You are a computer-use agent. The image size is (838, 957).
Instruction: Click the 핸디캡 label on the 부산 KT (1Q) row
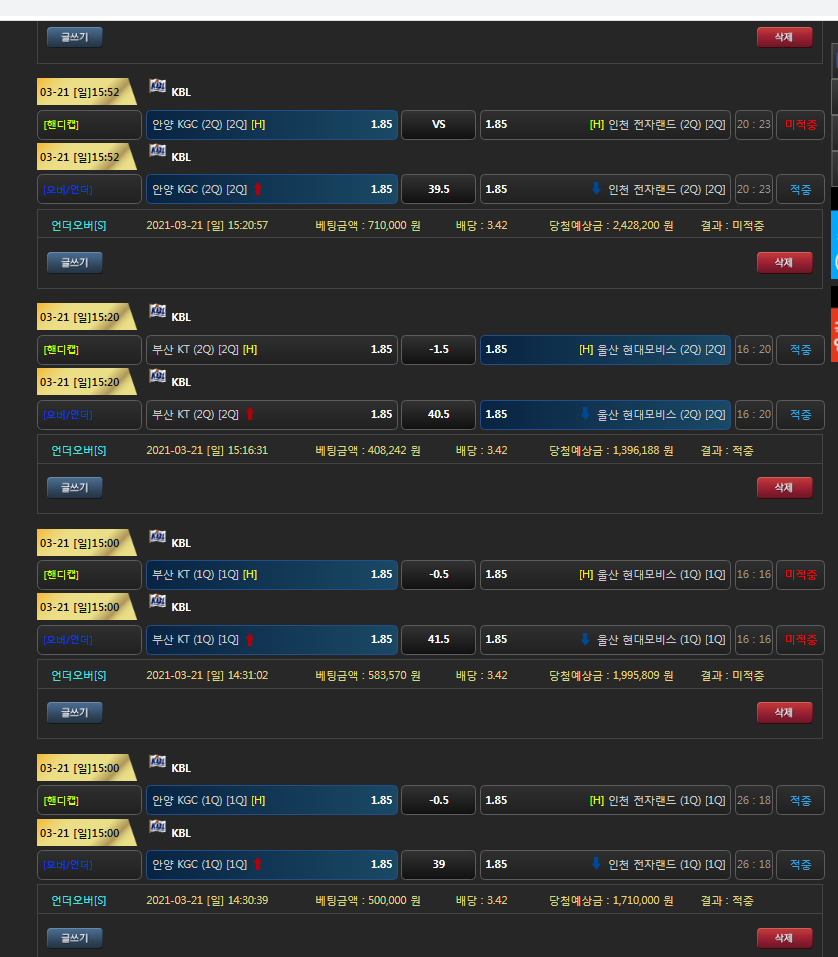[x=90, y=575]
